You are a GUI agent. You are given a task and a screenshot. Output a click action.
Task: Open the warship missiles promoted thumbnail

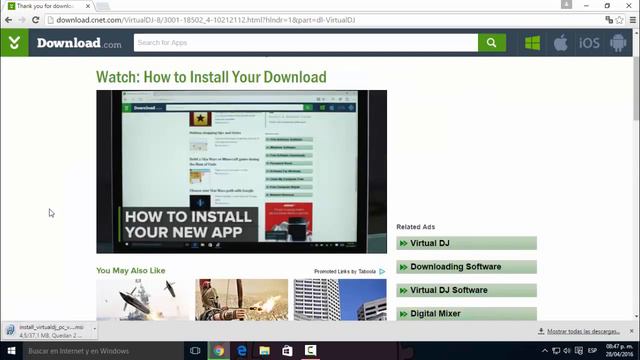click(x=143, y=300)
